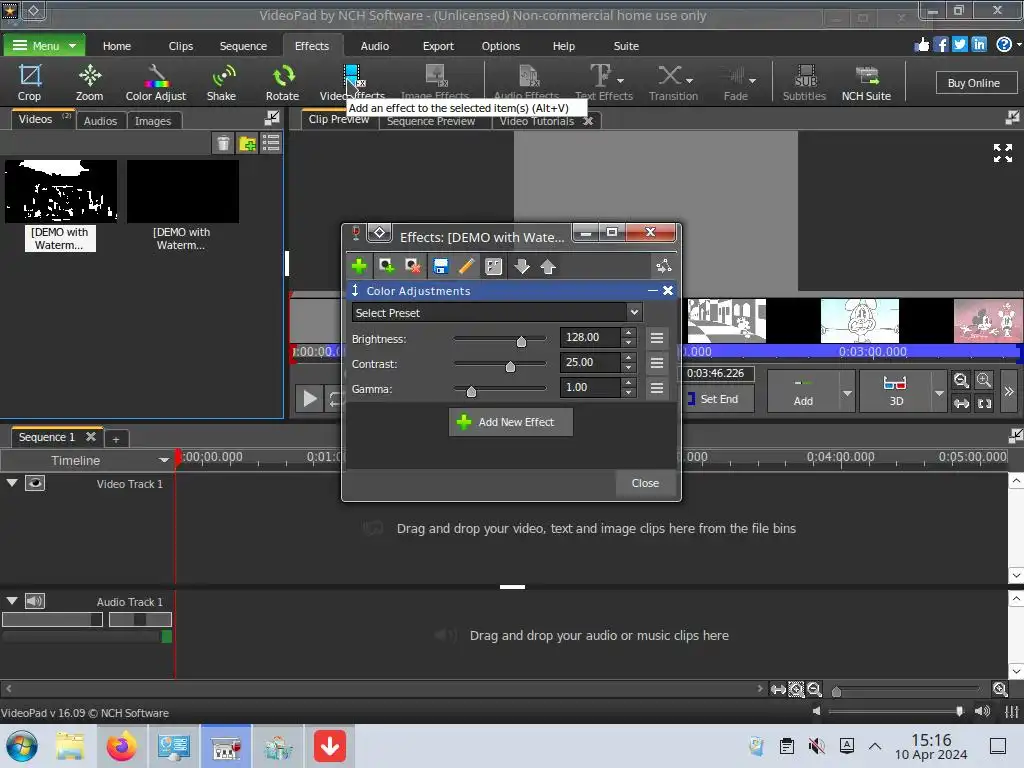Select first DEMO video thumbnail
Image resolution: width=1024 pixels, height=768 pixels.
61,191
